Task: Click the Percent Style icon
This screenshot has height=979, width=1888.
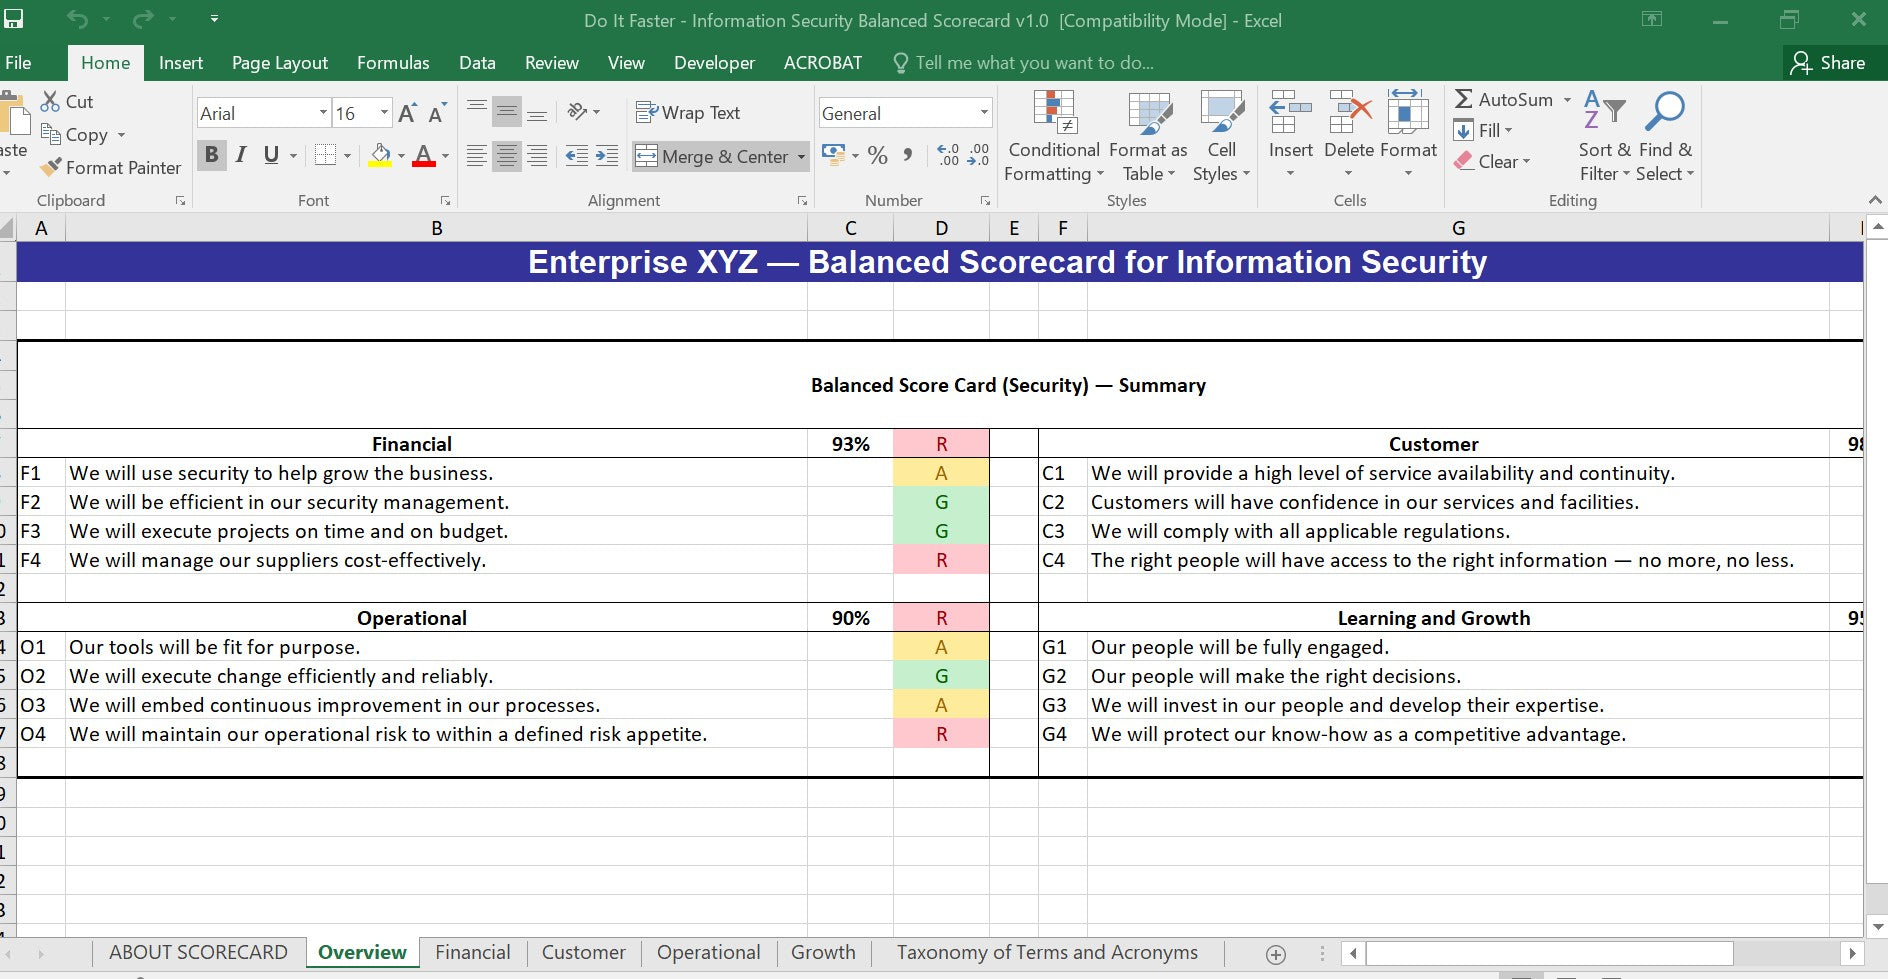Action: pyautogui.click(x=878, y=155)
